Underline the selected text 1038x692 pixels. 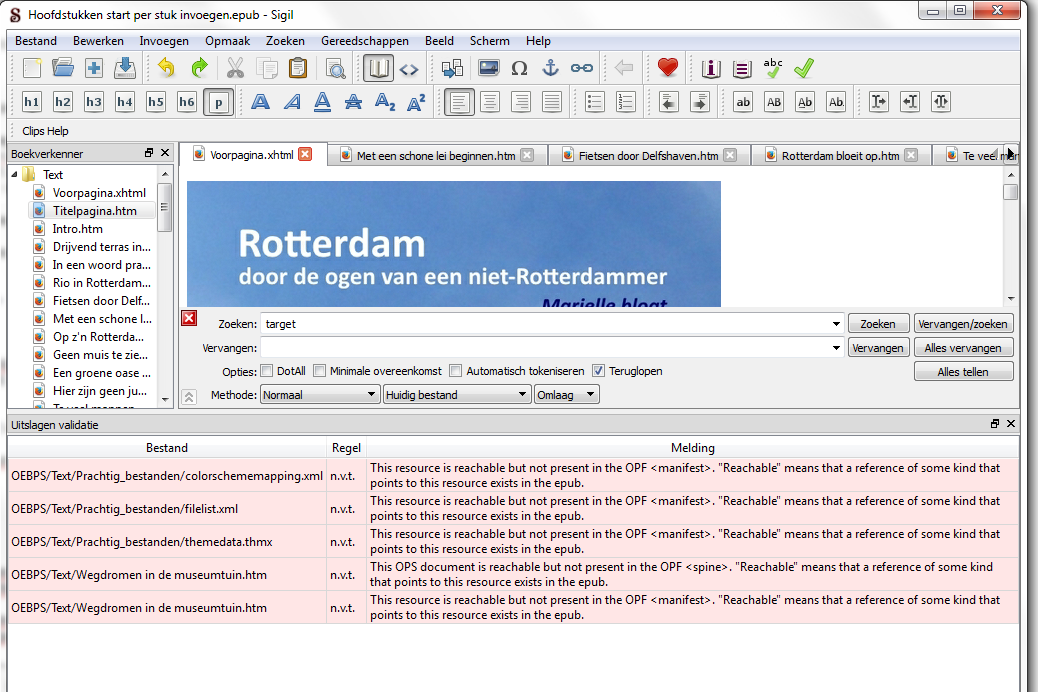(x=322, y=102)
